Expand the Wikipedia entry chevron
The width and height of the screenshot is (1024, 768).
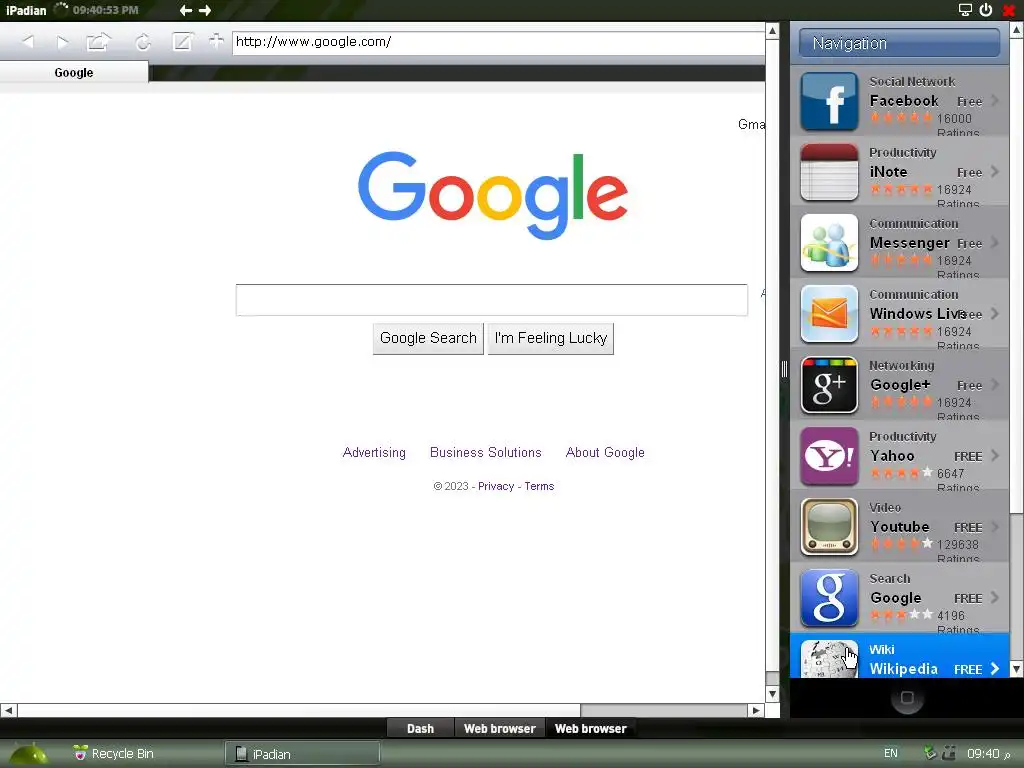[995, 669]
